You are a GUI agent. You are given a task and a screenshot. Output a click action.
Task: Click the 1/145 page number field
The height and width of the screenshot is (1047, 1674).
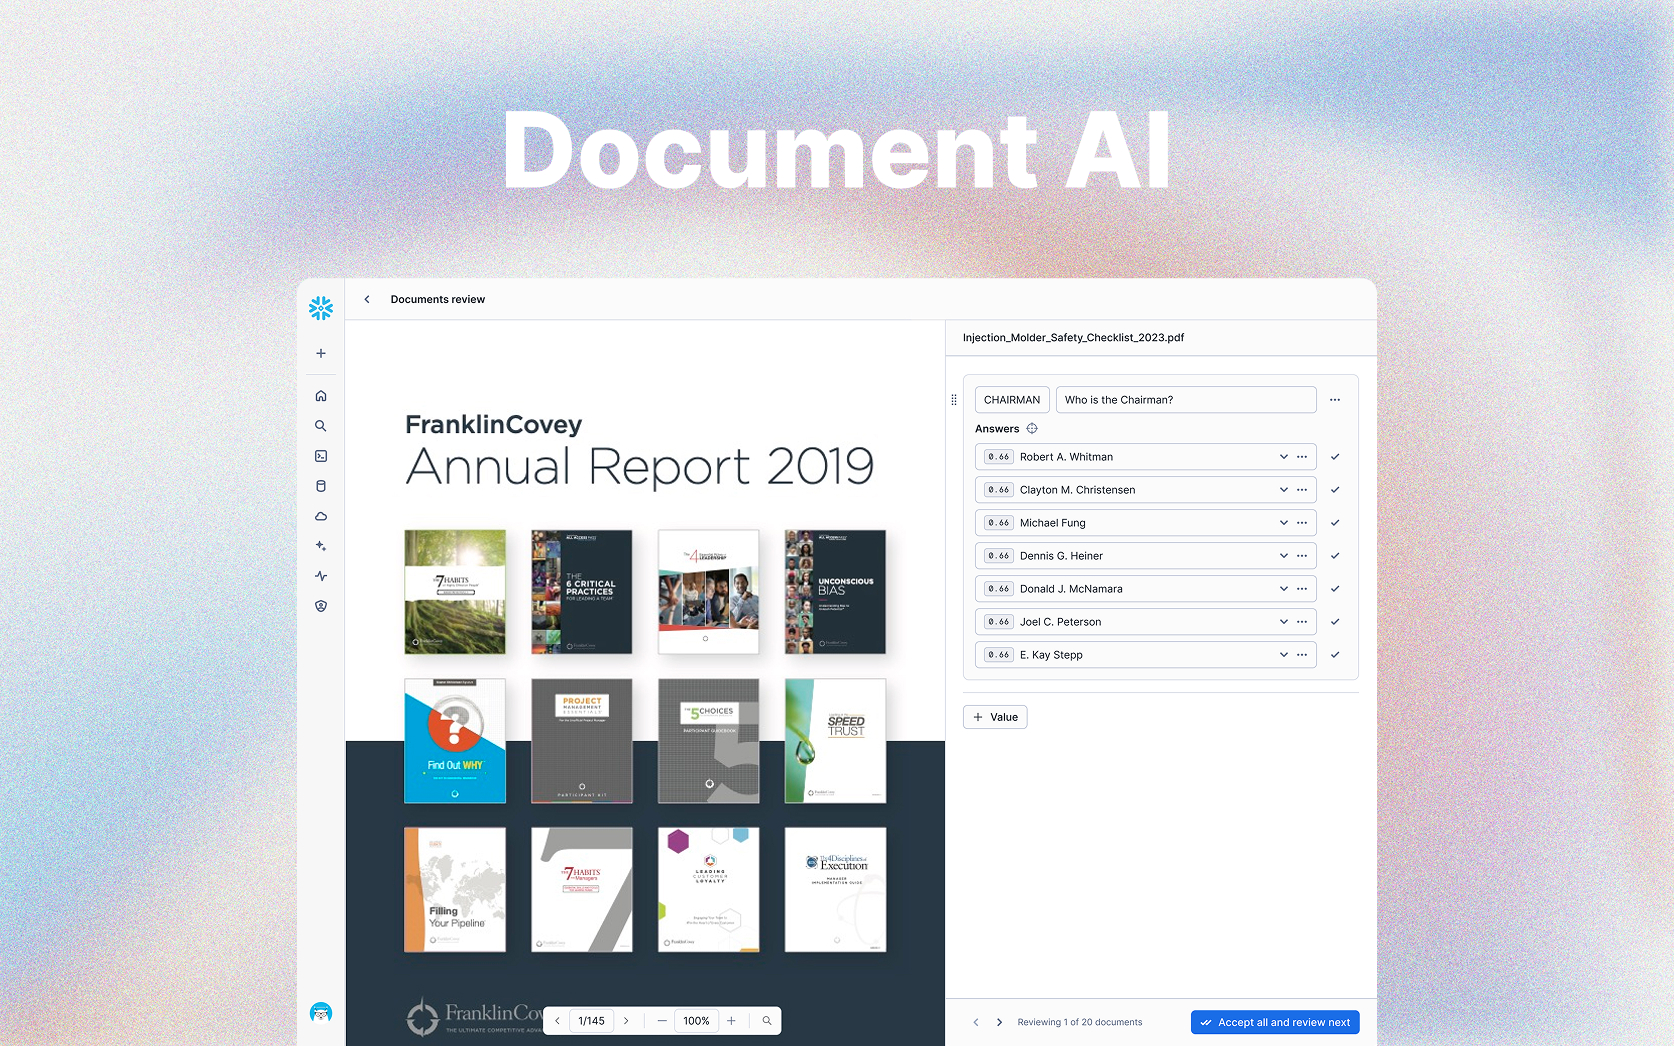click(592, 1021)
